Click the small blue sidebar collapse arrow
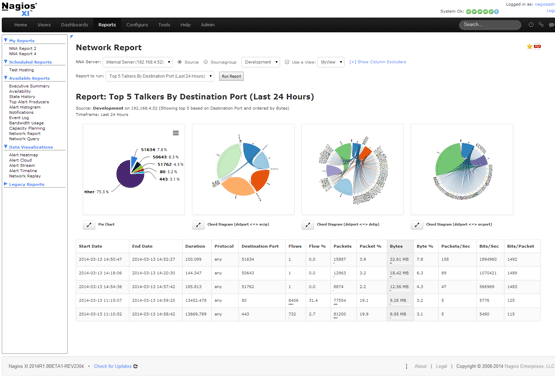This screenshot has height=376, width=555. [71, 36]
